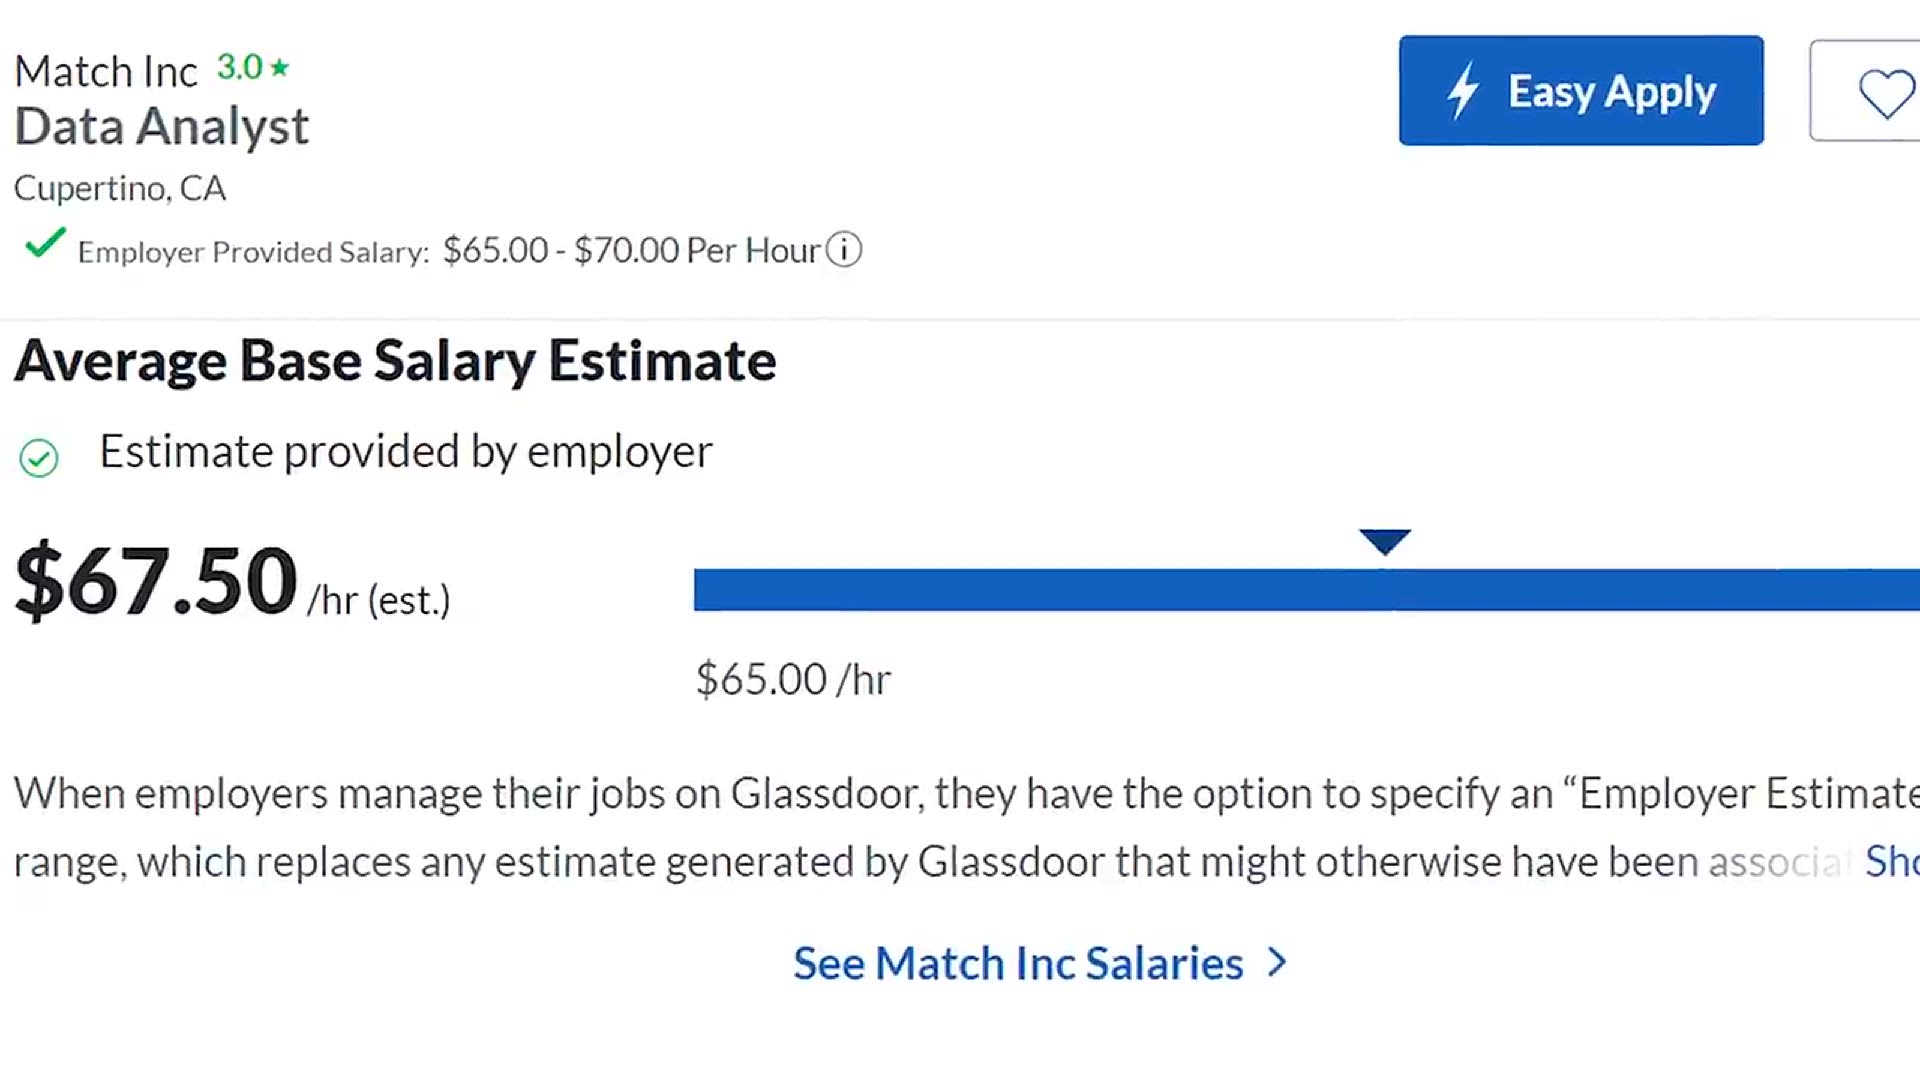
Task: Click the Cupertino, CA location text
Action: coord(120,189)
